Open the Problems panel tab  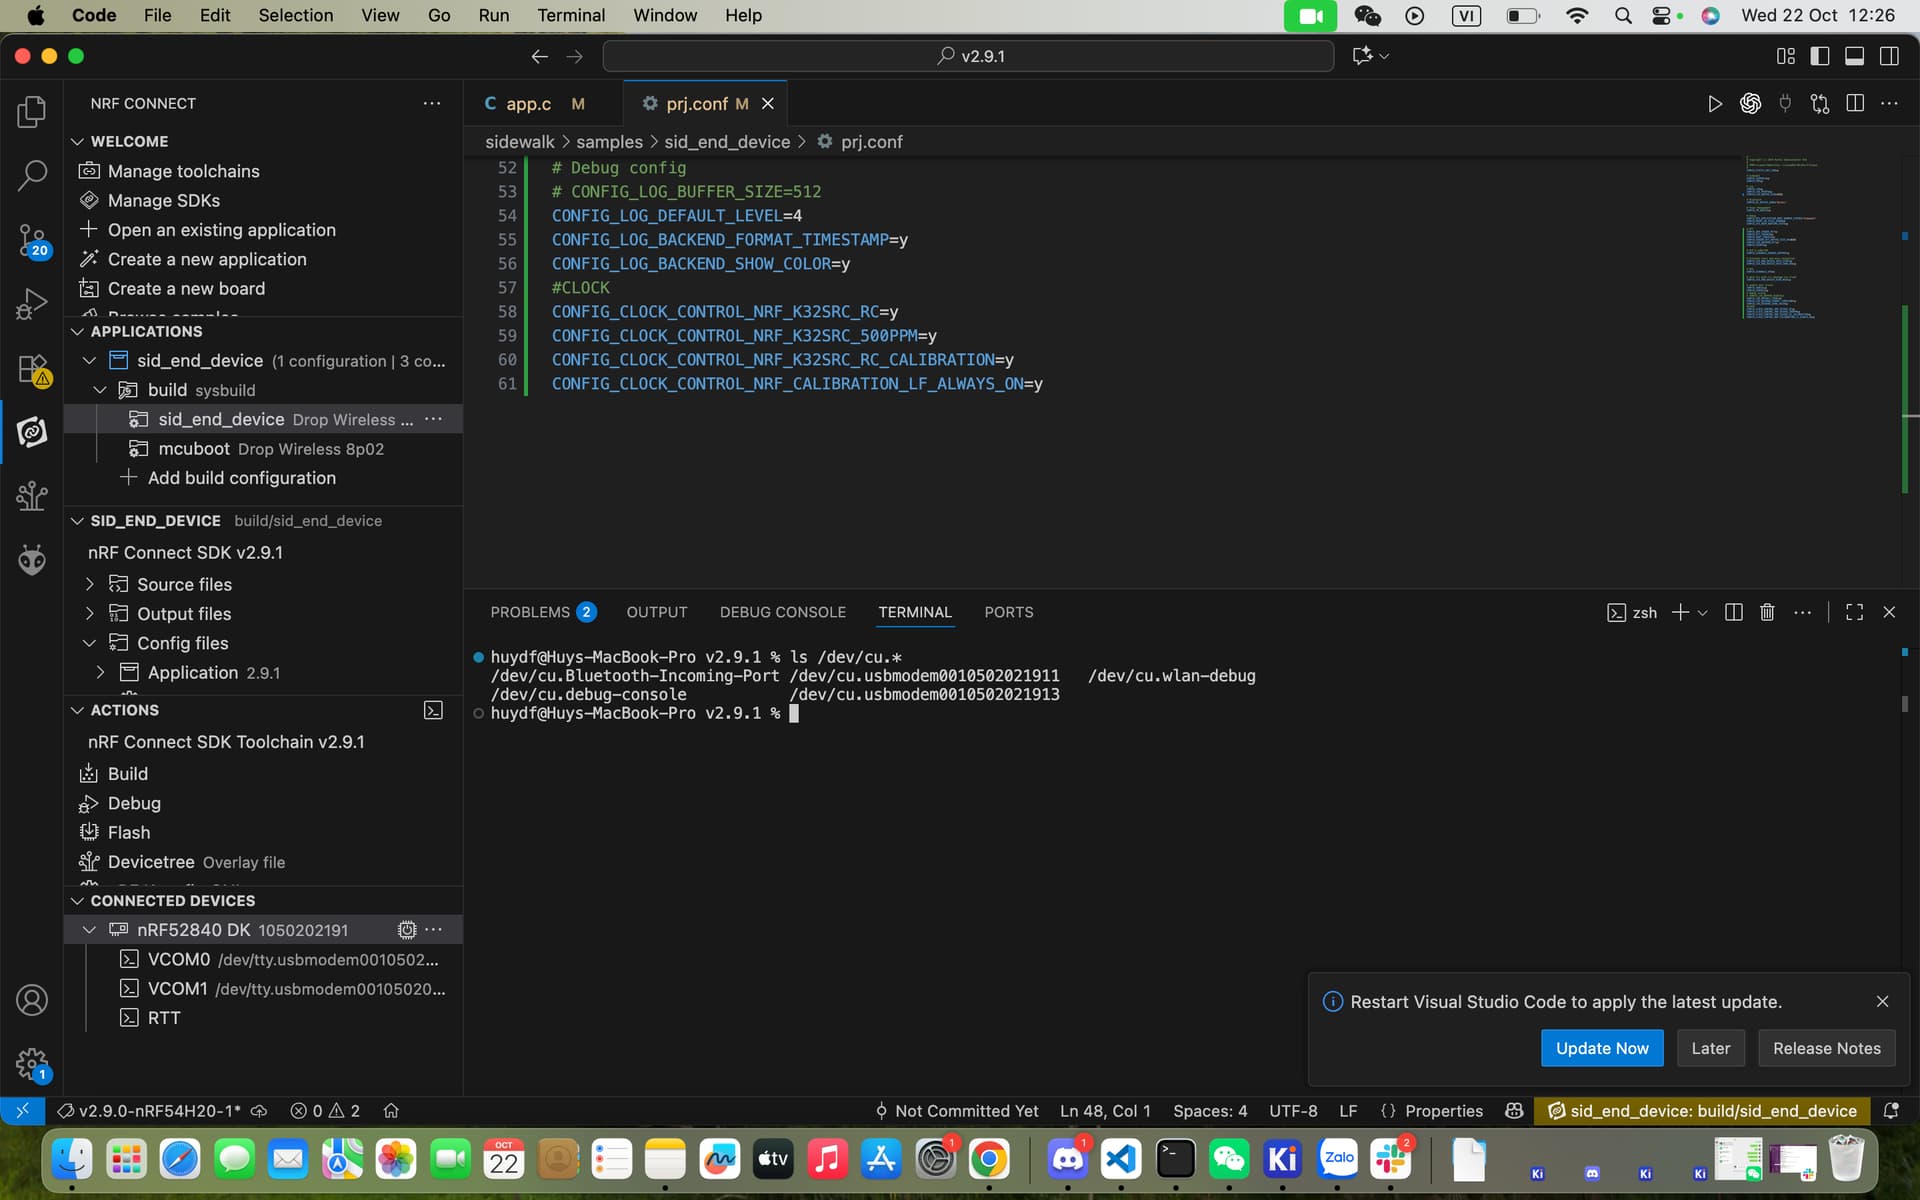(x=530, y=612)
